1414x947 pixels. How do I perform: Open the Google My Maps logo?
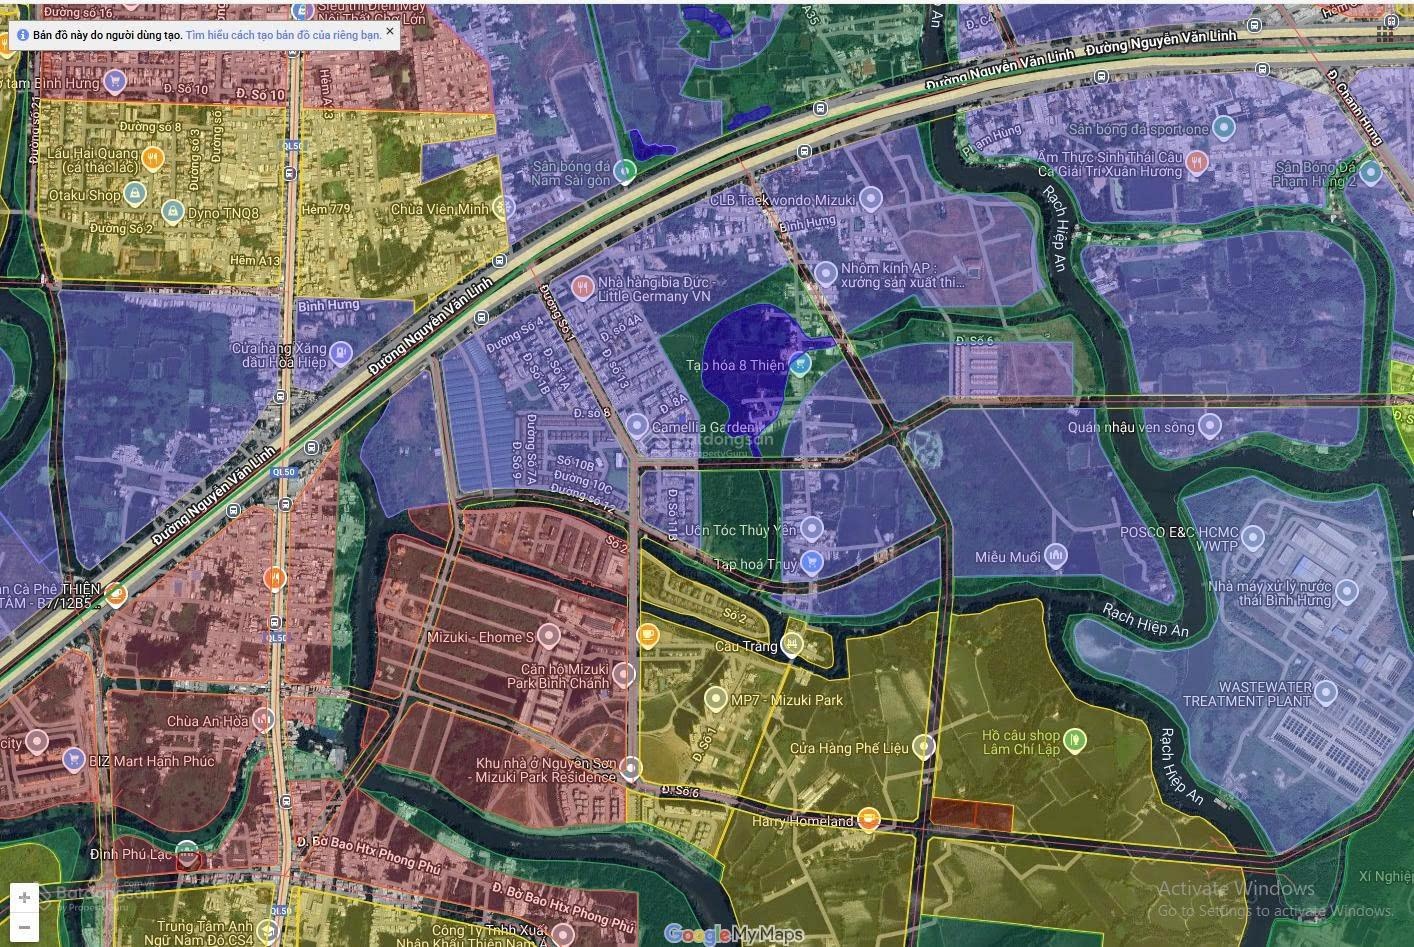click(734, 934)
